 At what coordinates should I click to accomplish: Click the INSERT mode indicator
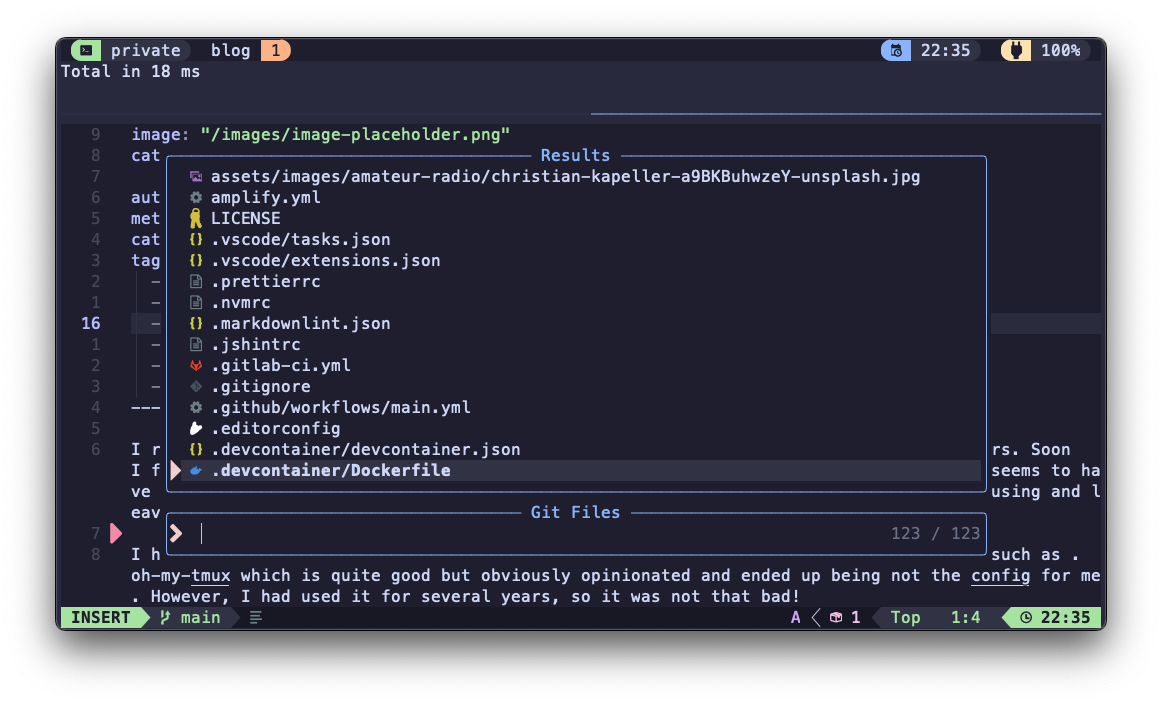101,617
